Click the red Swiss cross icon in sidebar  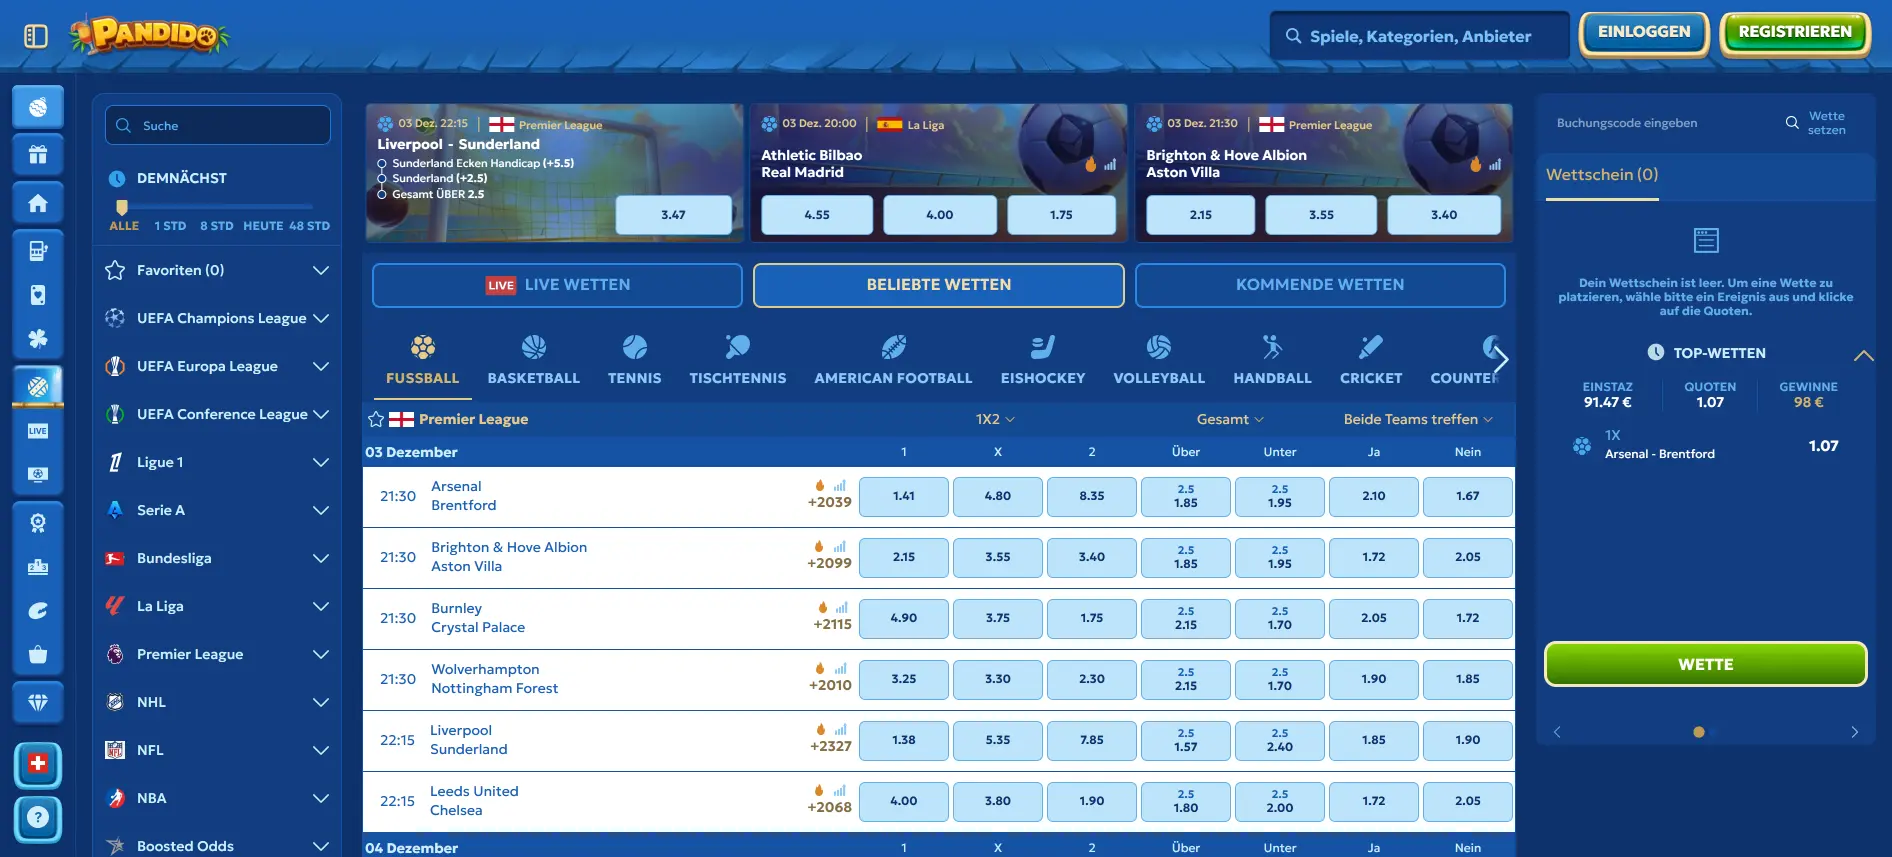pos(38,765)
